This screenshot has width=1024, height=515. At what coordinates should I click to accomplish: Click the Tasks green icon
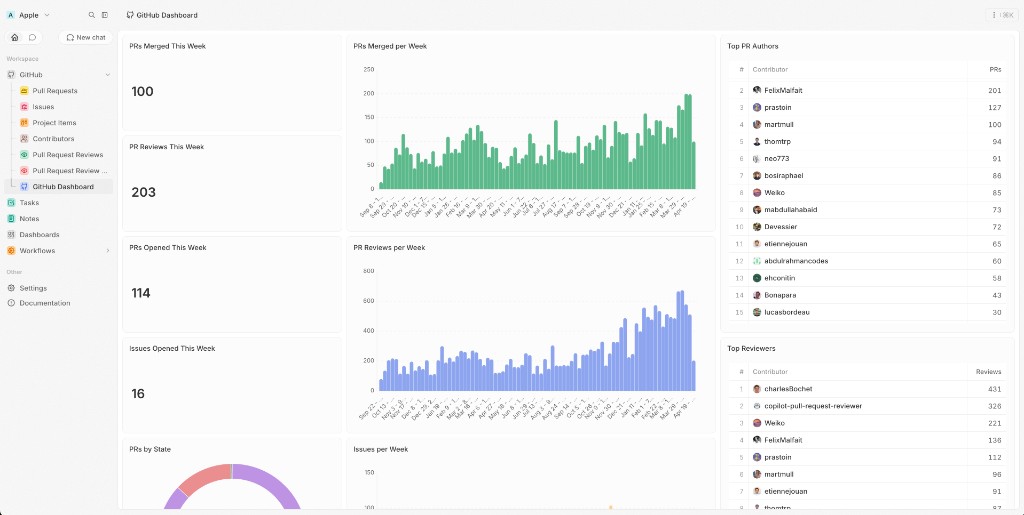11,203
